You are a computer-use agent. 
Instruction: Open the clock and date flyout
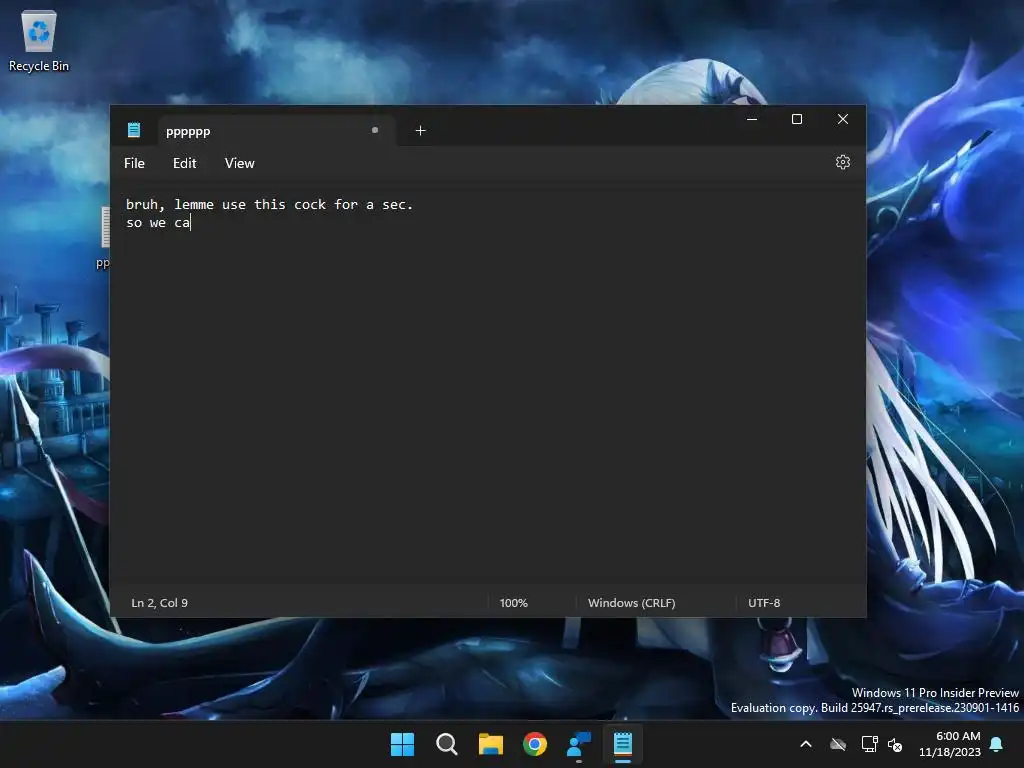pyautogui.click(x=950, y=744)
